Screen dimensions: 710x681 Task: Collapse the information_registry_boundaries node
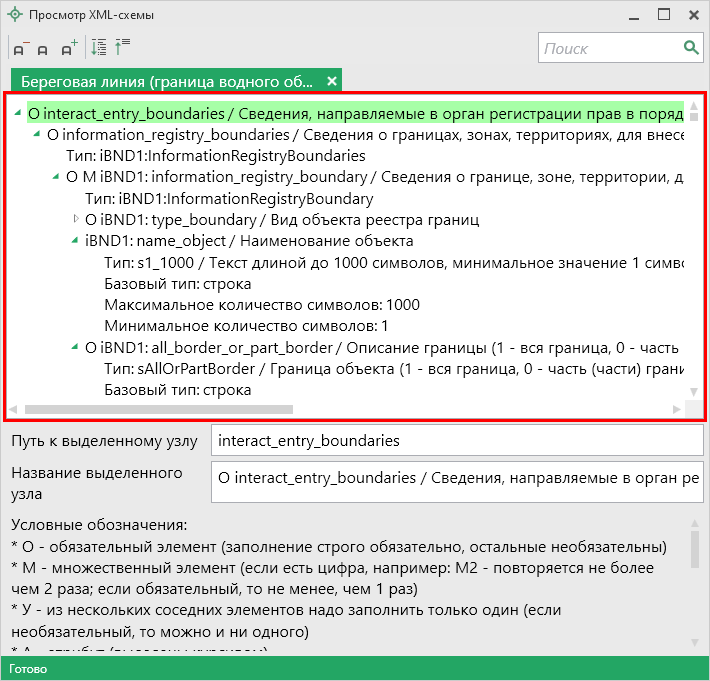click(x=38, y=134)
